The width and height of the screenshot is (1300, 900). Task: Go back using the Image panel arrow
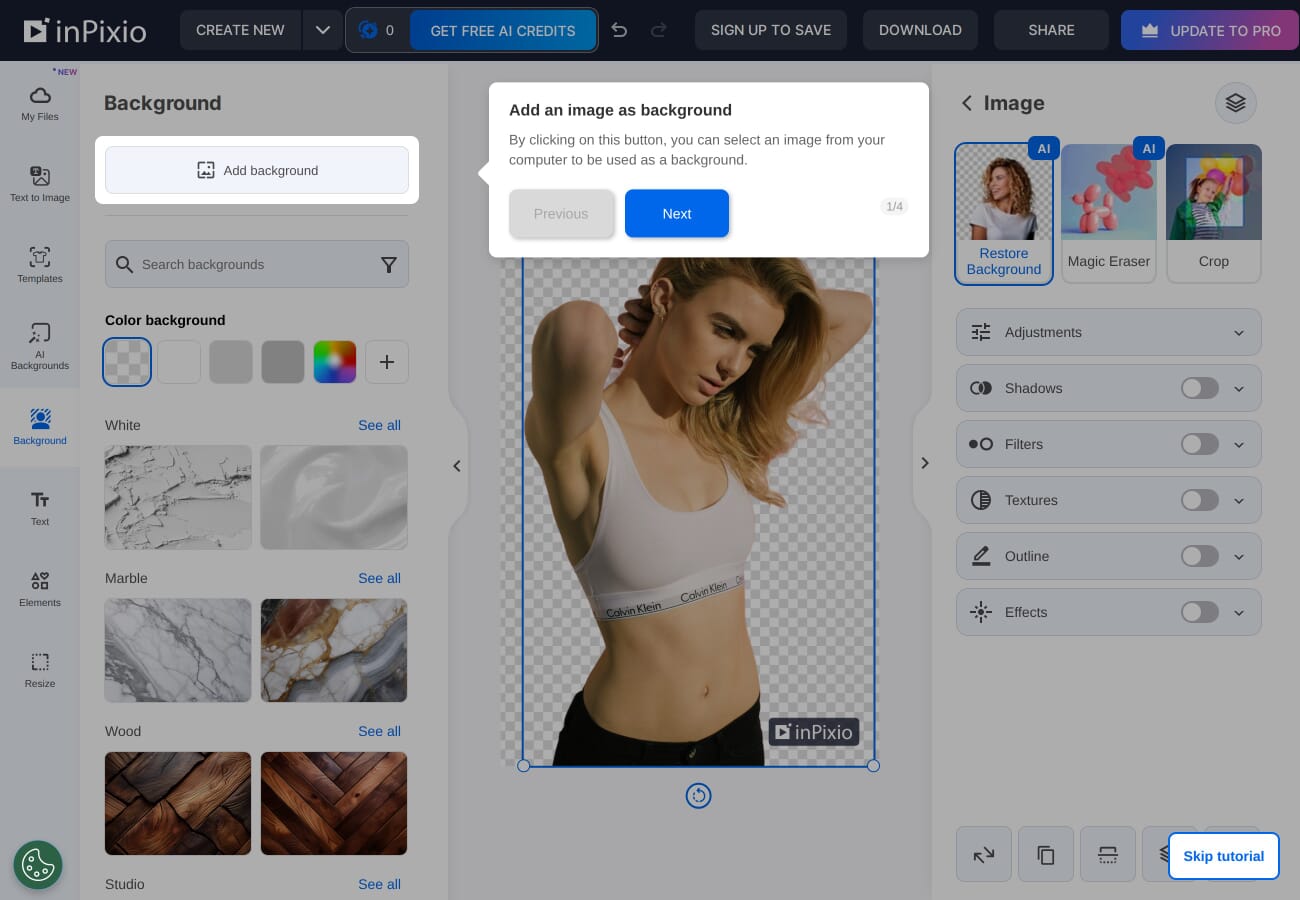tap(967, 103)
